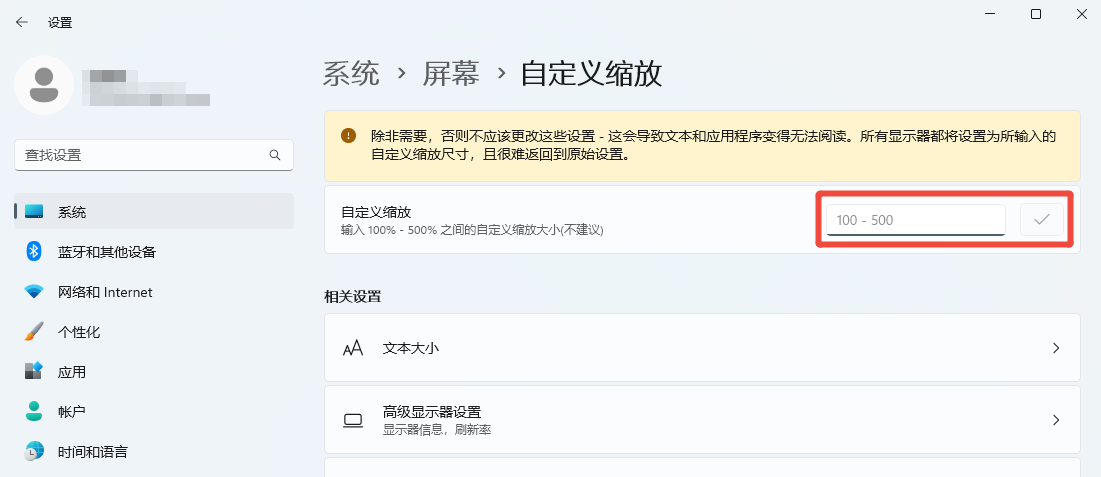
Task: Click the 100 - 500 scaling input field
Action: point(914,220)
